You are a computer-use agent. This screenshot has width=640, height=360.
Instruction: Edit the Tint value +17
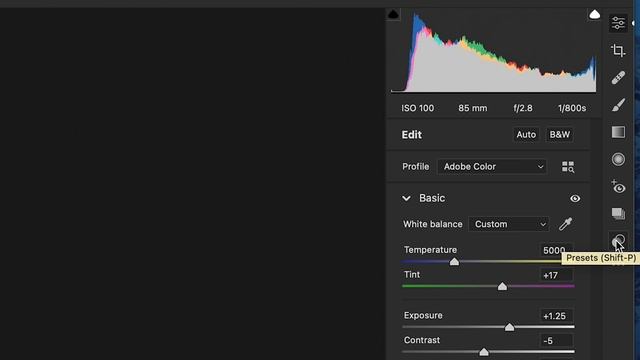click(556, 275)
